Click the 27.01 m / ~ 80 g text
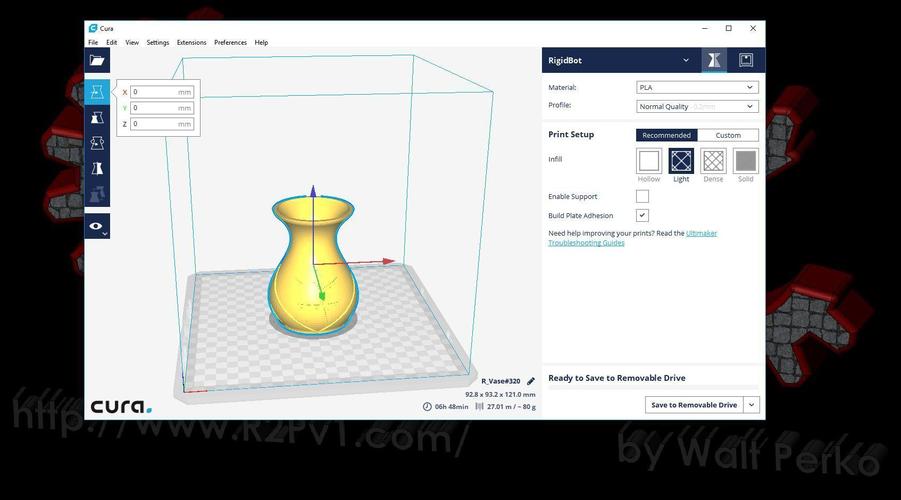 pyautogui.click(x=511, y=406)
